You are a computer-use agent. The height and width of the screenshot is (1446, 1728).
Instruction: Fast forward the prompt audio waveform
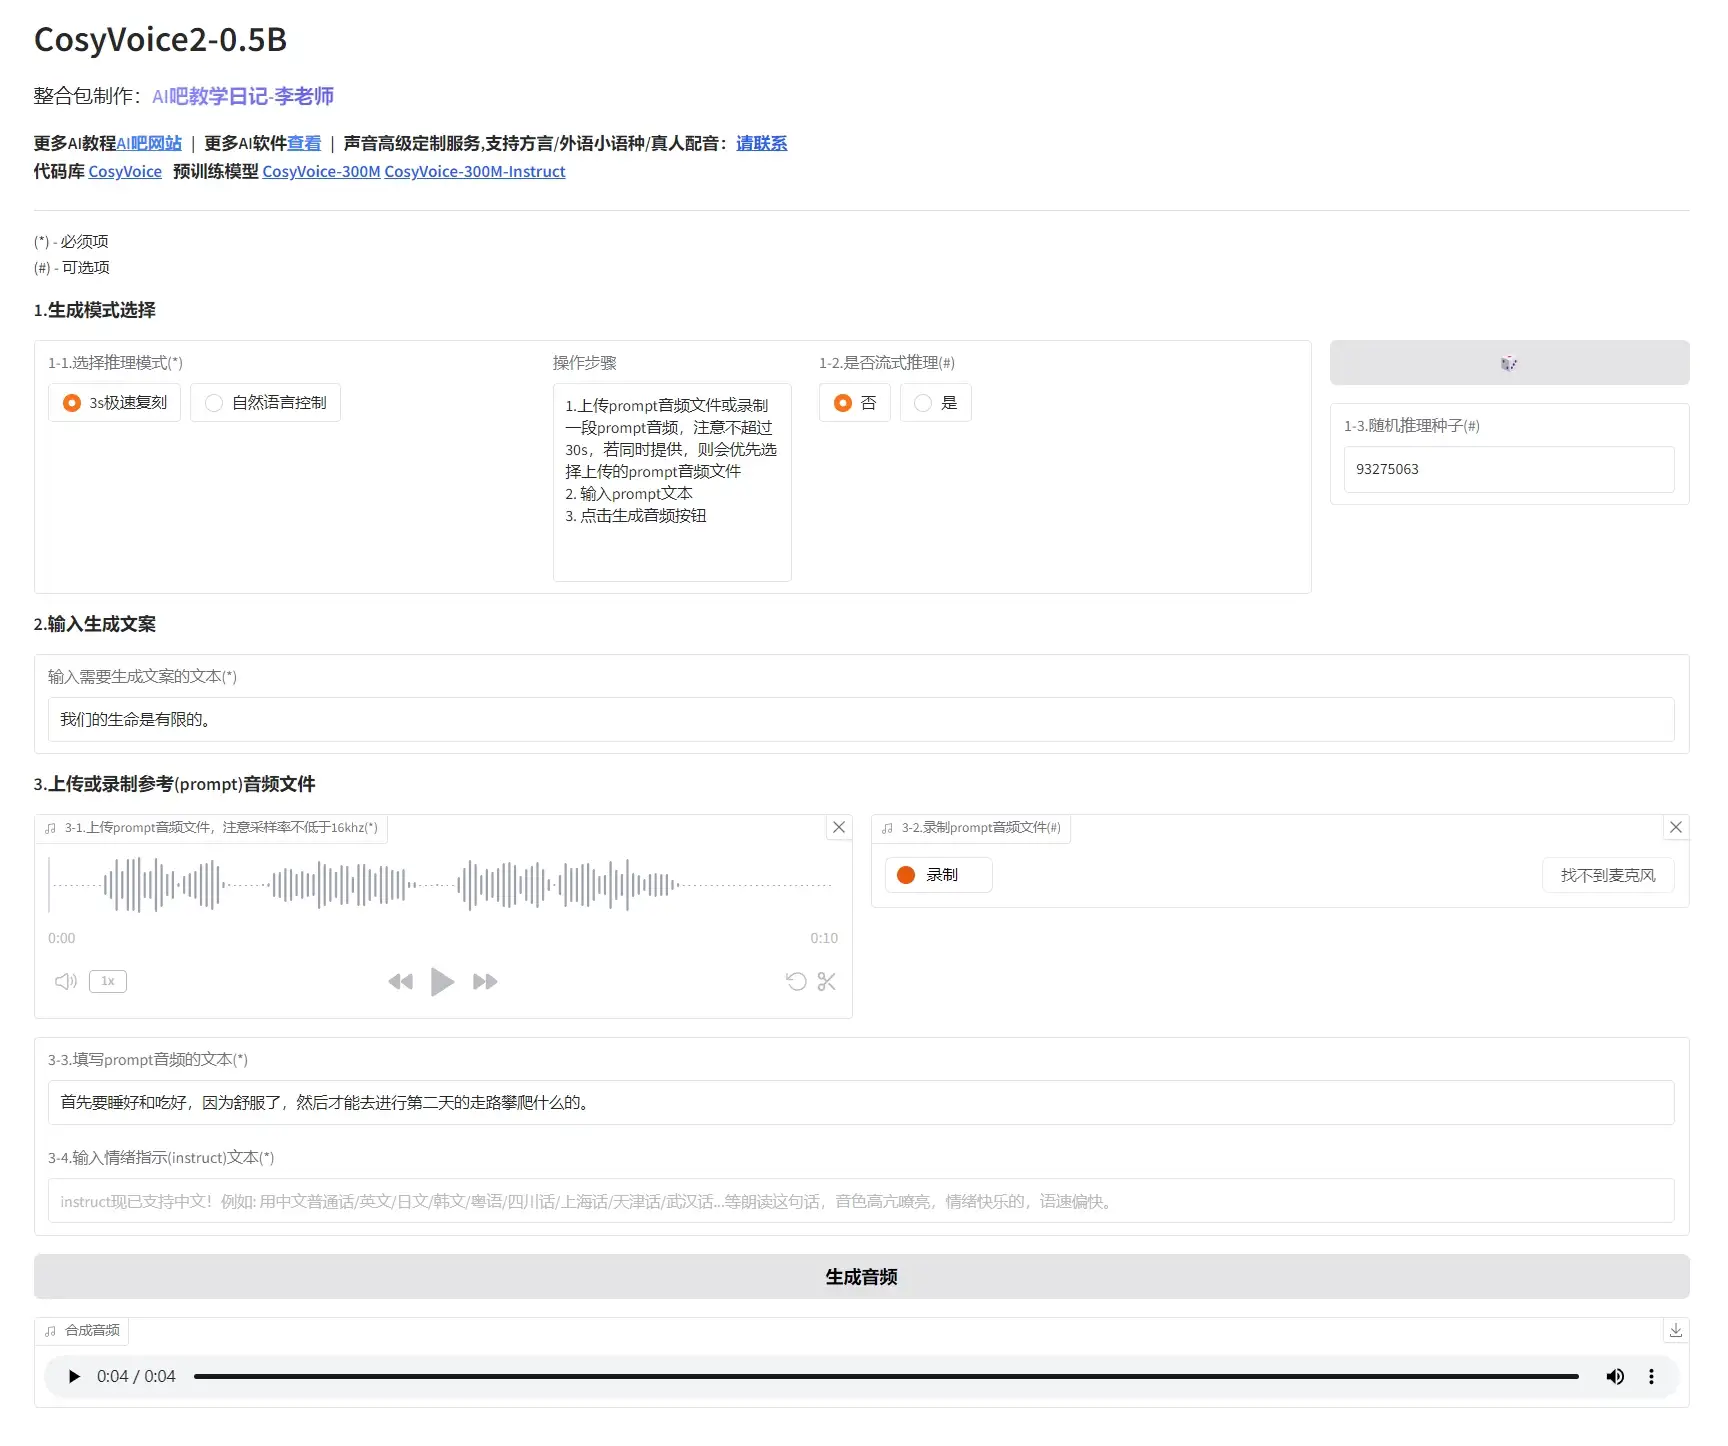coord(485,981)
